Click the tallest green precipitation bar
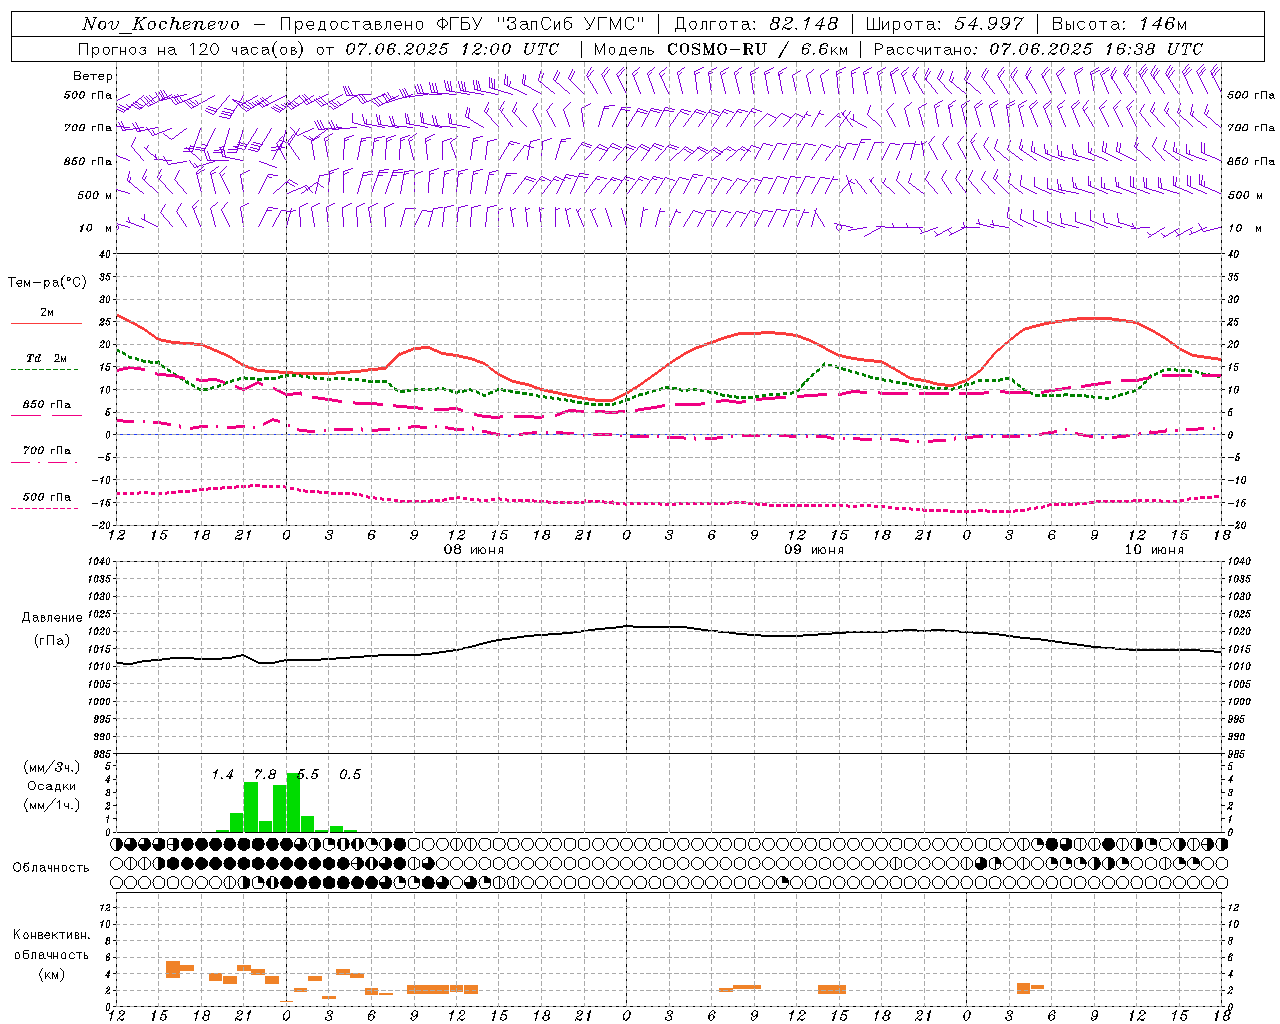 click(x=293, y=802)
